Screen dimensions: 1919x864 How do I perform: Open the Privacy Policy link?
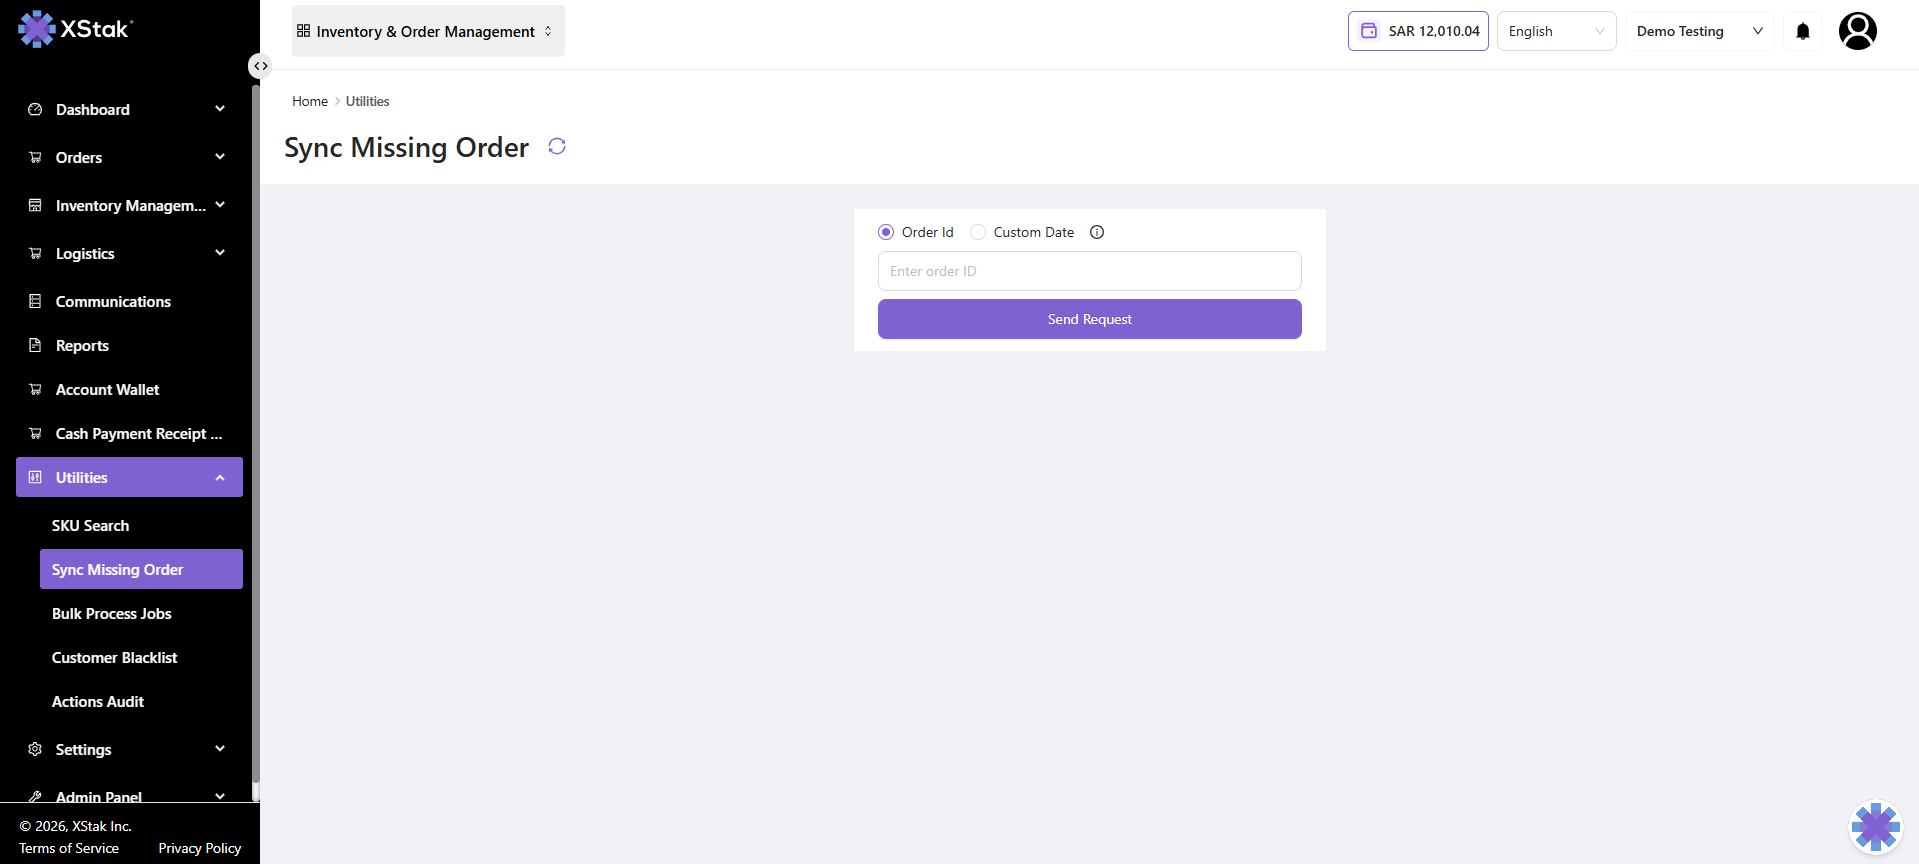click(200, 848)
